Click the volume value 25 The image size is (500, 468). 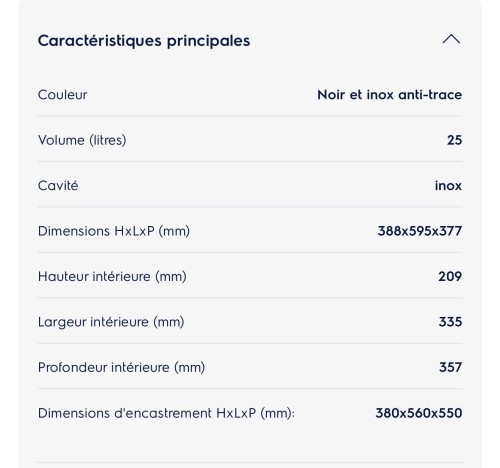coord(455,140)
